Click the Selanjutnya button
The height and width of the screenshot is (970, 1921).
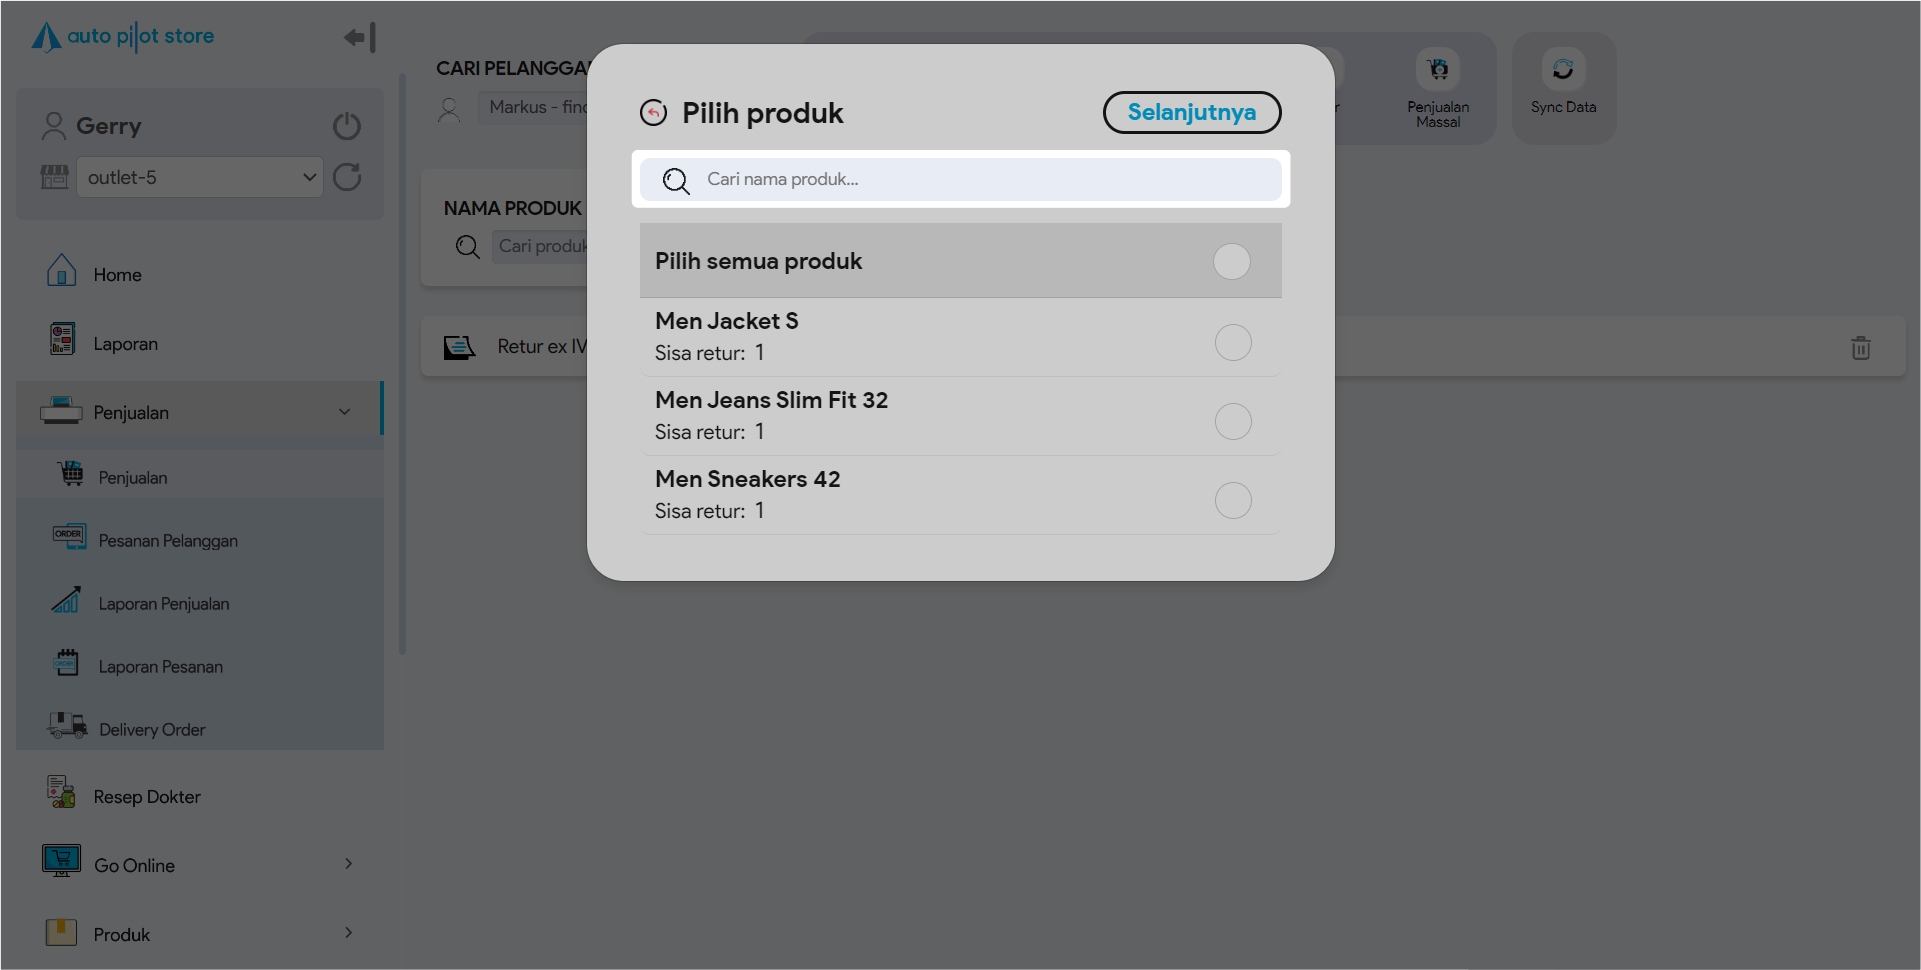tap(1191, 112)
